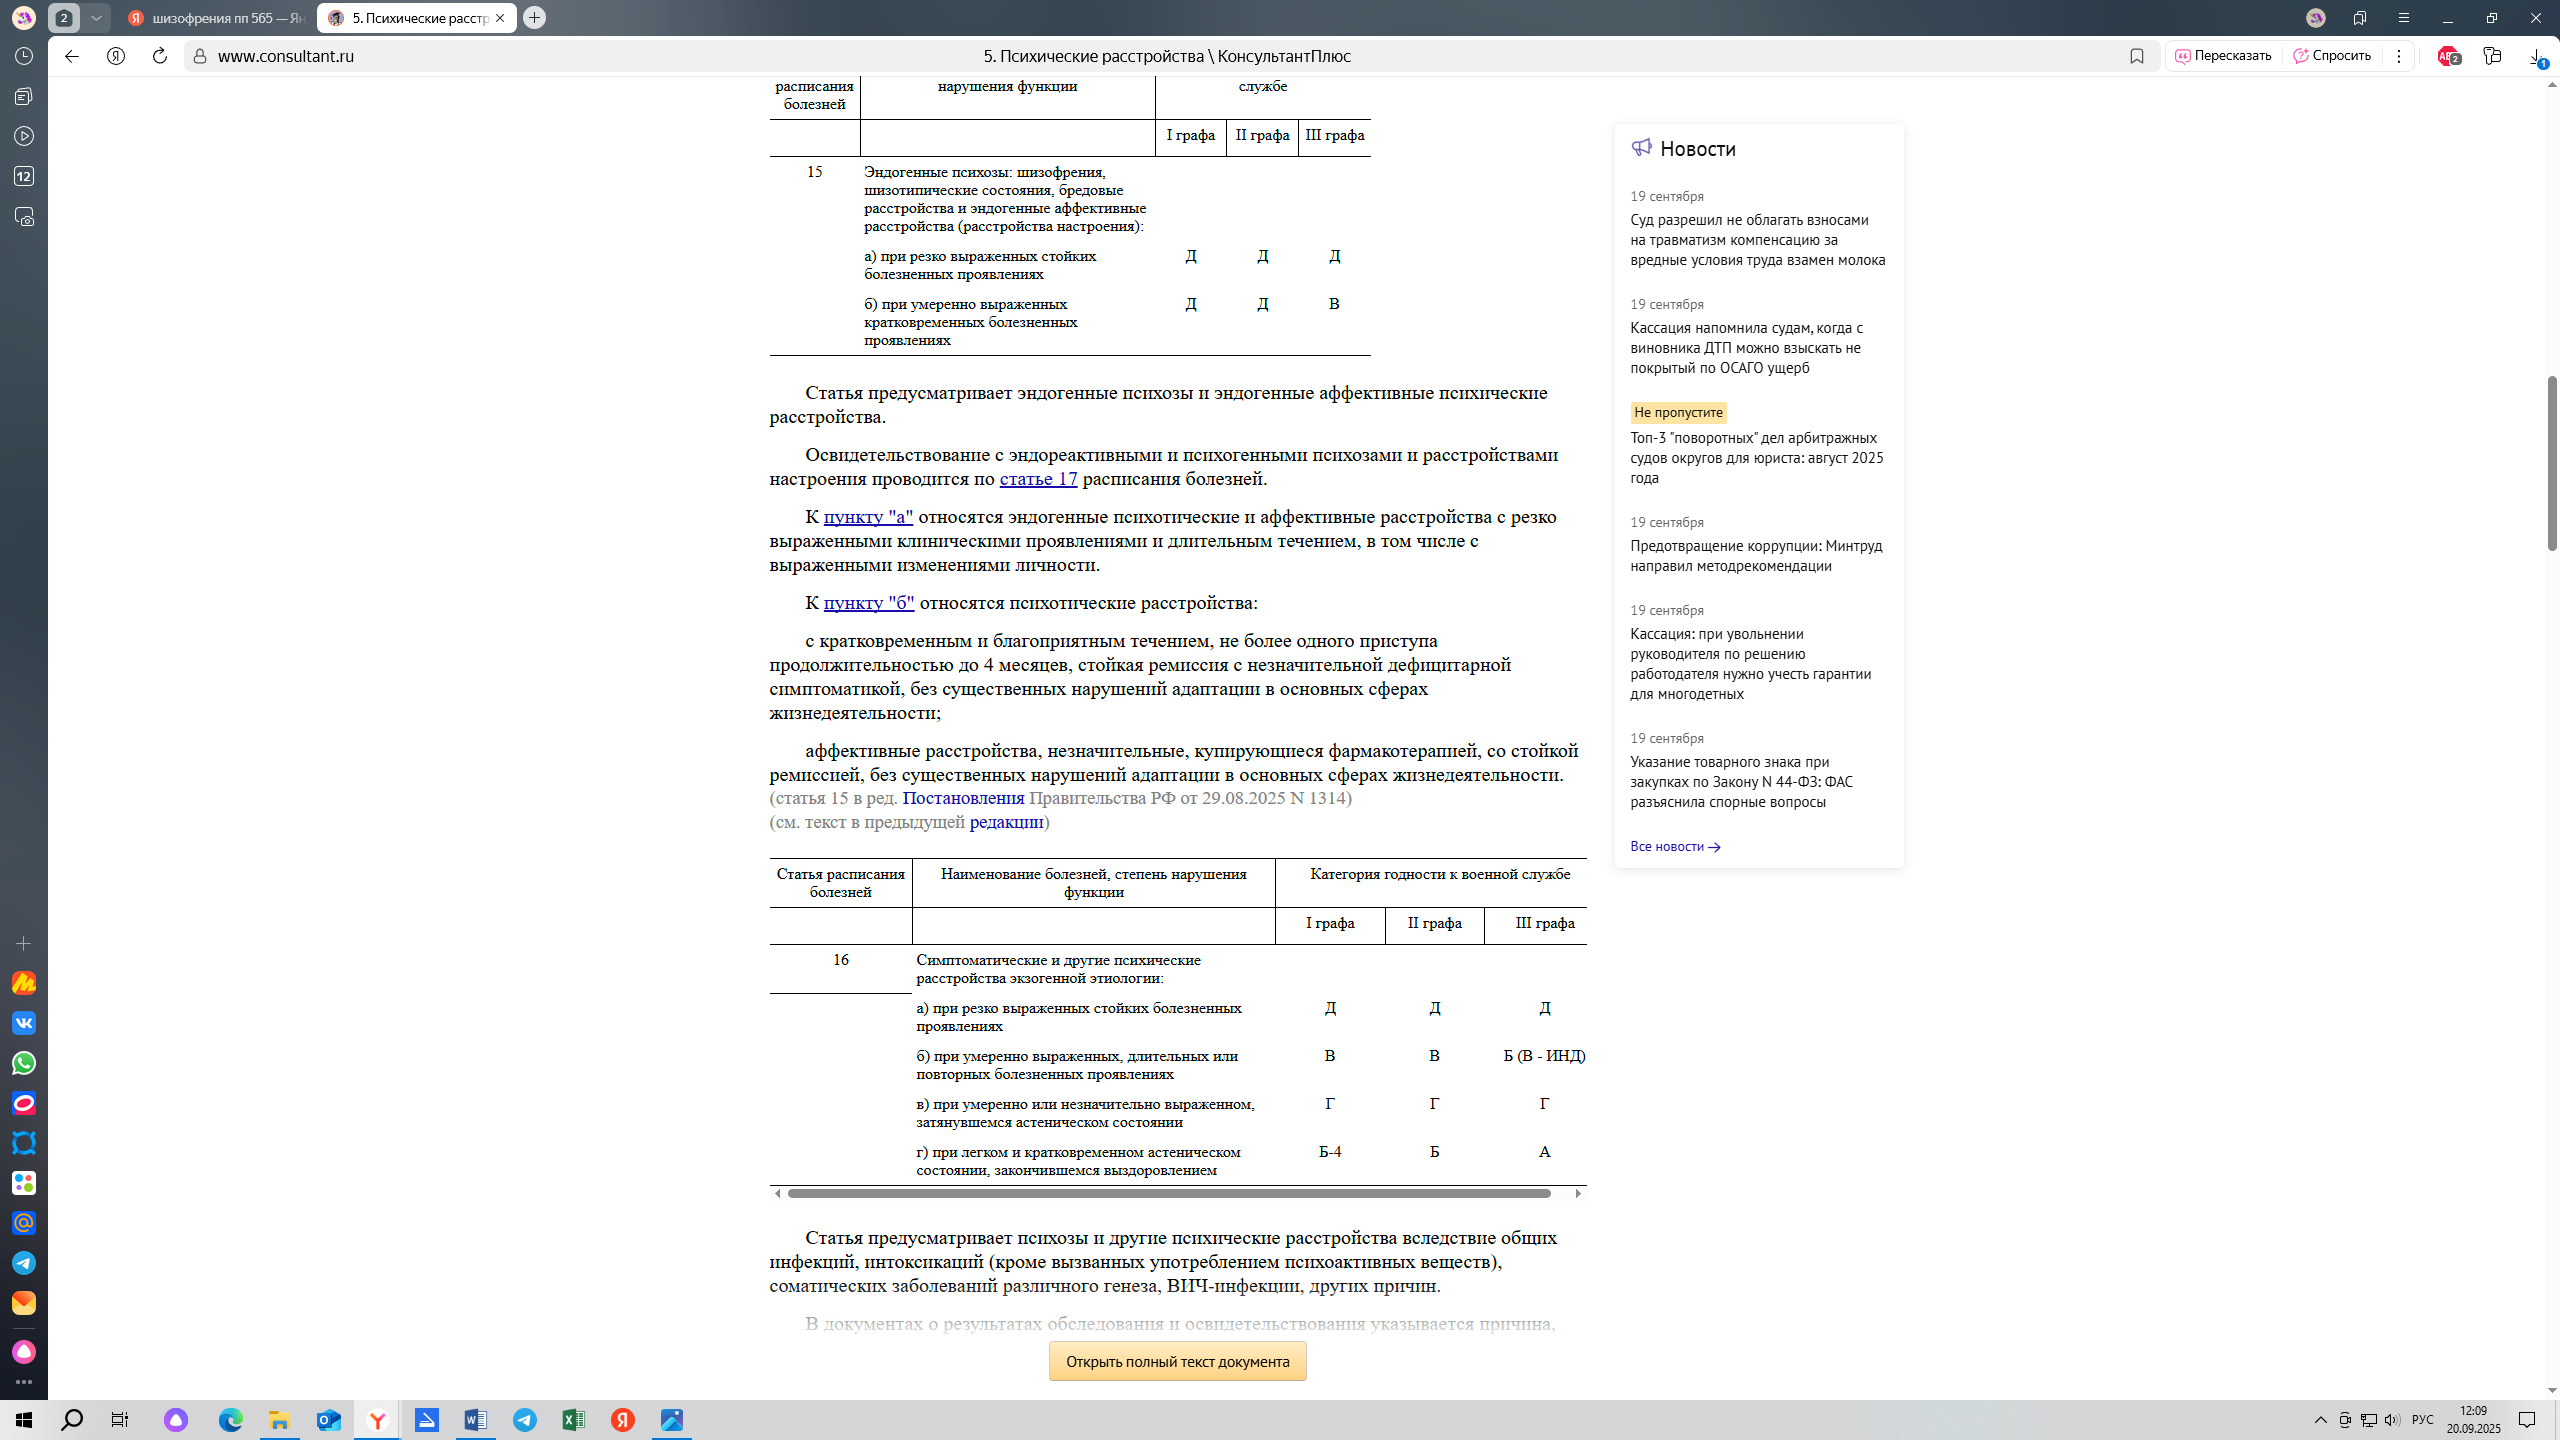The width and height of the screenshot is (2560, 1440).
Task: Open Минтруд методрекомендации news item
Action: click(1756, 556)
